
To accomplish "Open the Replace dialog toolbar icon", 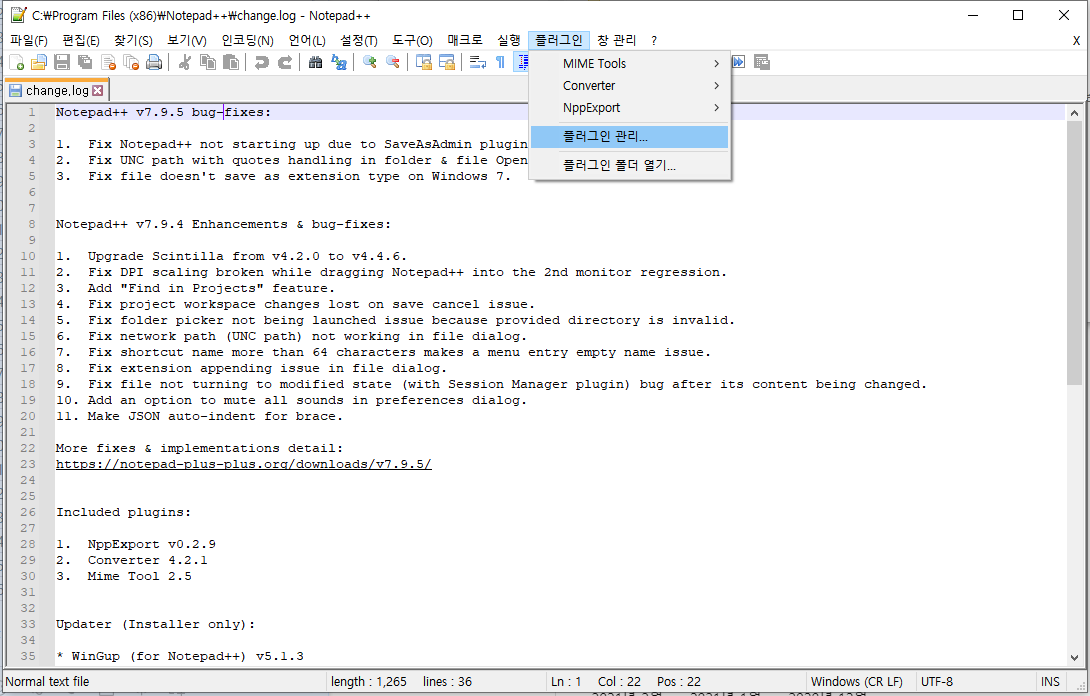I will [x=339, y=63].
